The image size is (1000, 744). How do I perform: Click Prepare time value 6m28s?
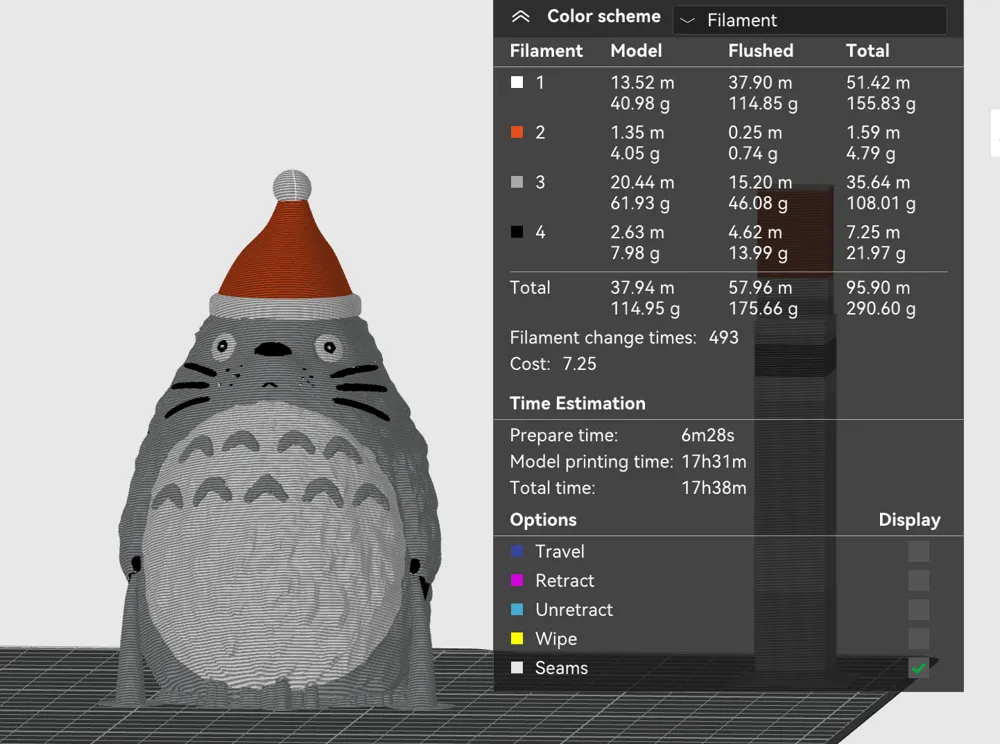(x=707, y=435)
